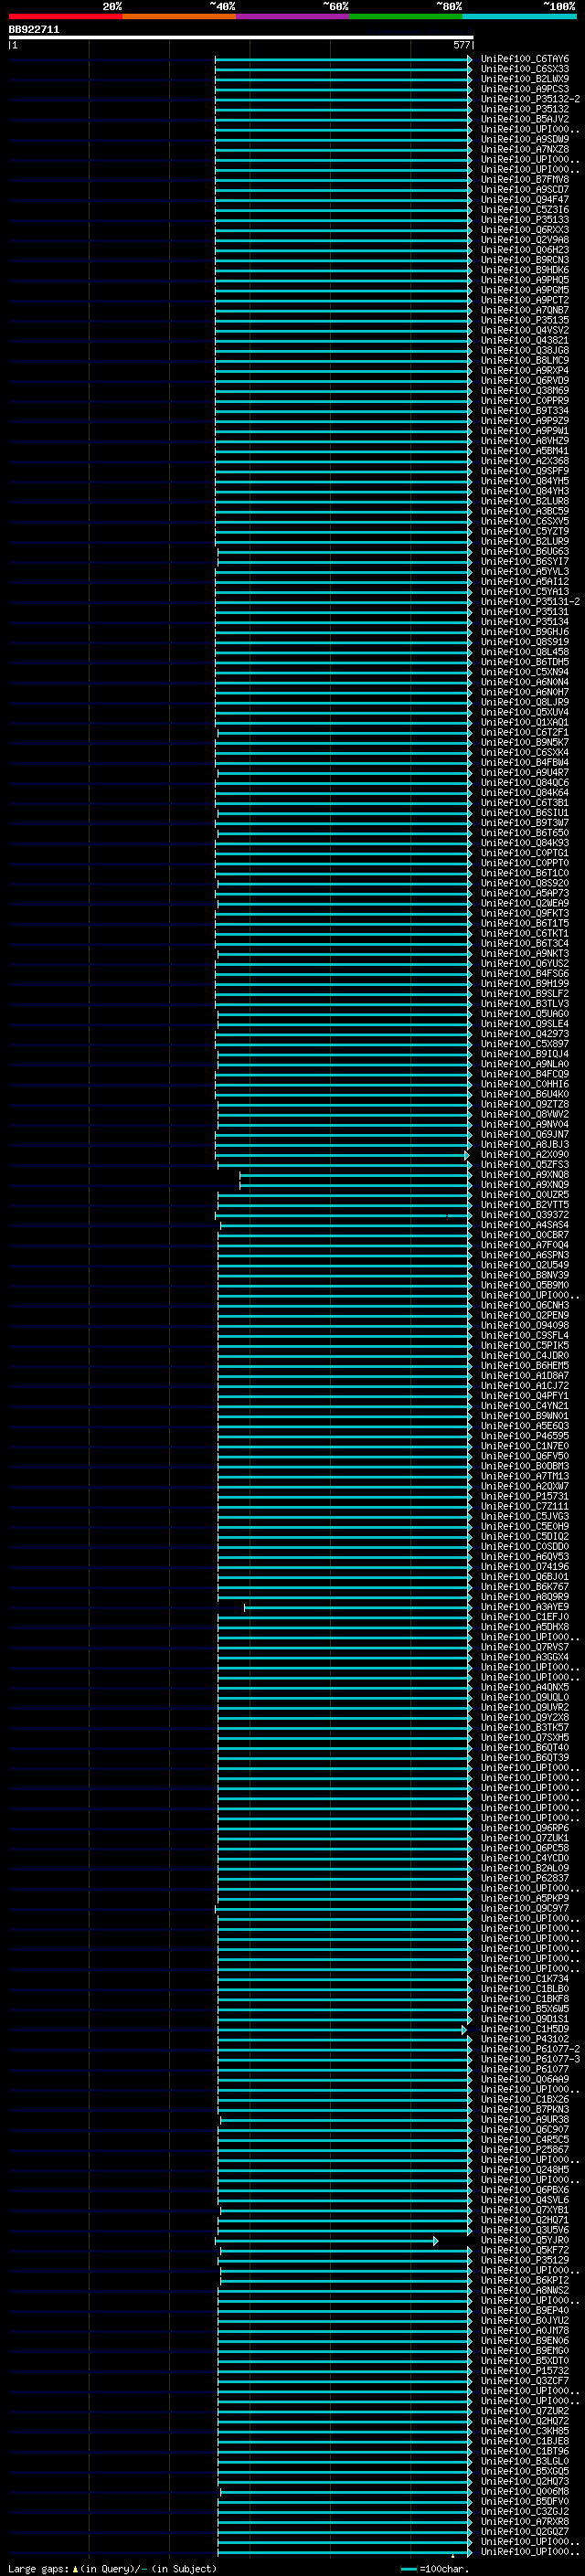Click the orange 20-40% identity color bar
Image resolution: width=585 pixels, height=2576 pixels.
pyautogui.click(x=179, y=16)
